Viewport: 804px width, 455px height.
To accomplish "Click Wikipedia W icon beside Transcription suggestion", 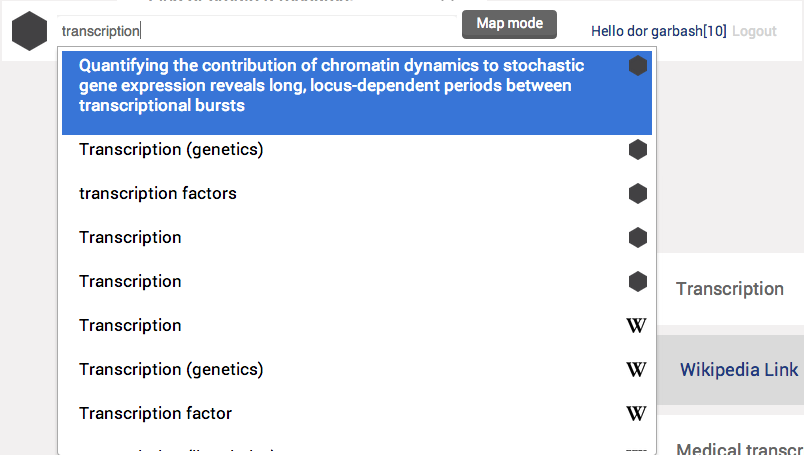I will [636, 326].
